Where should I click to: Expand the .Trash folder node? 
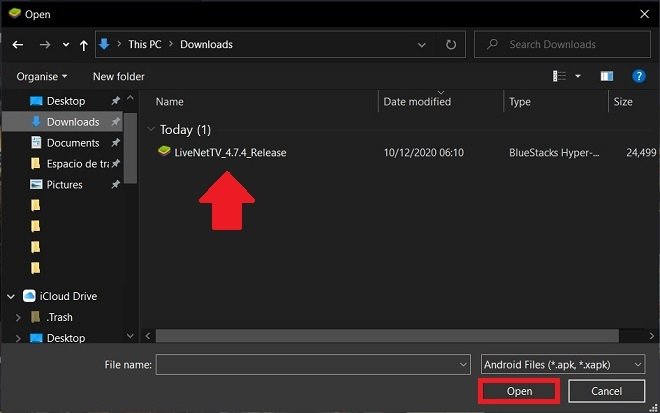point(18,317)
